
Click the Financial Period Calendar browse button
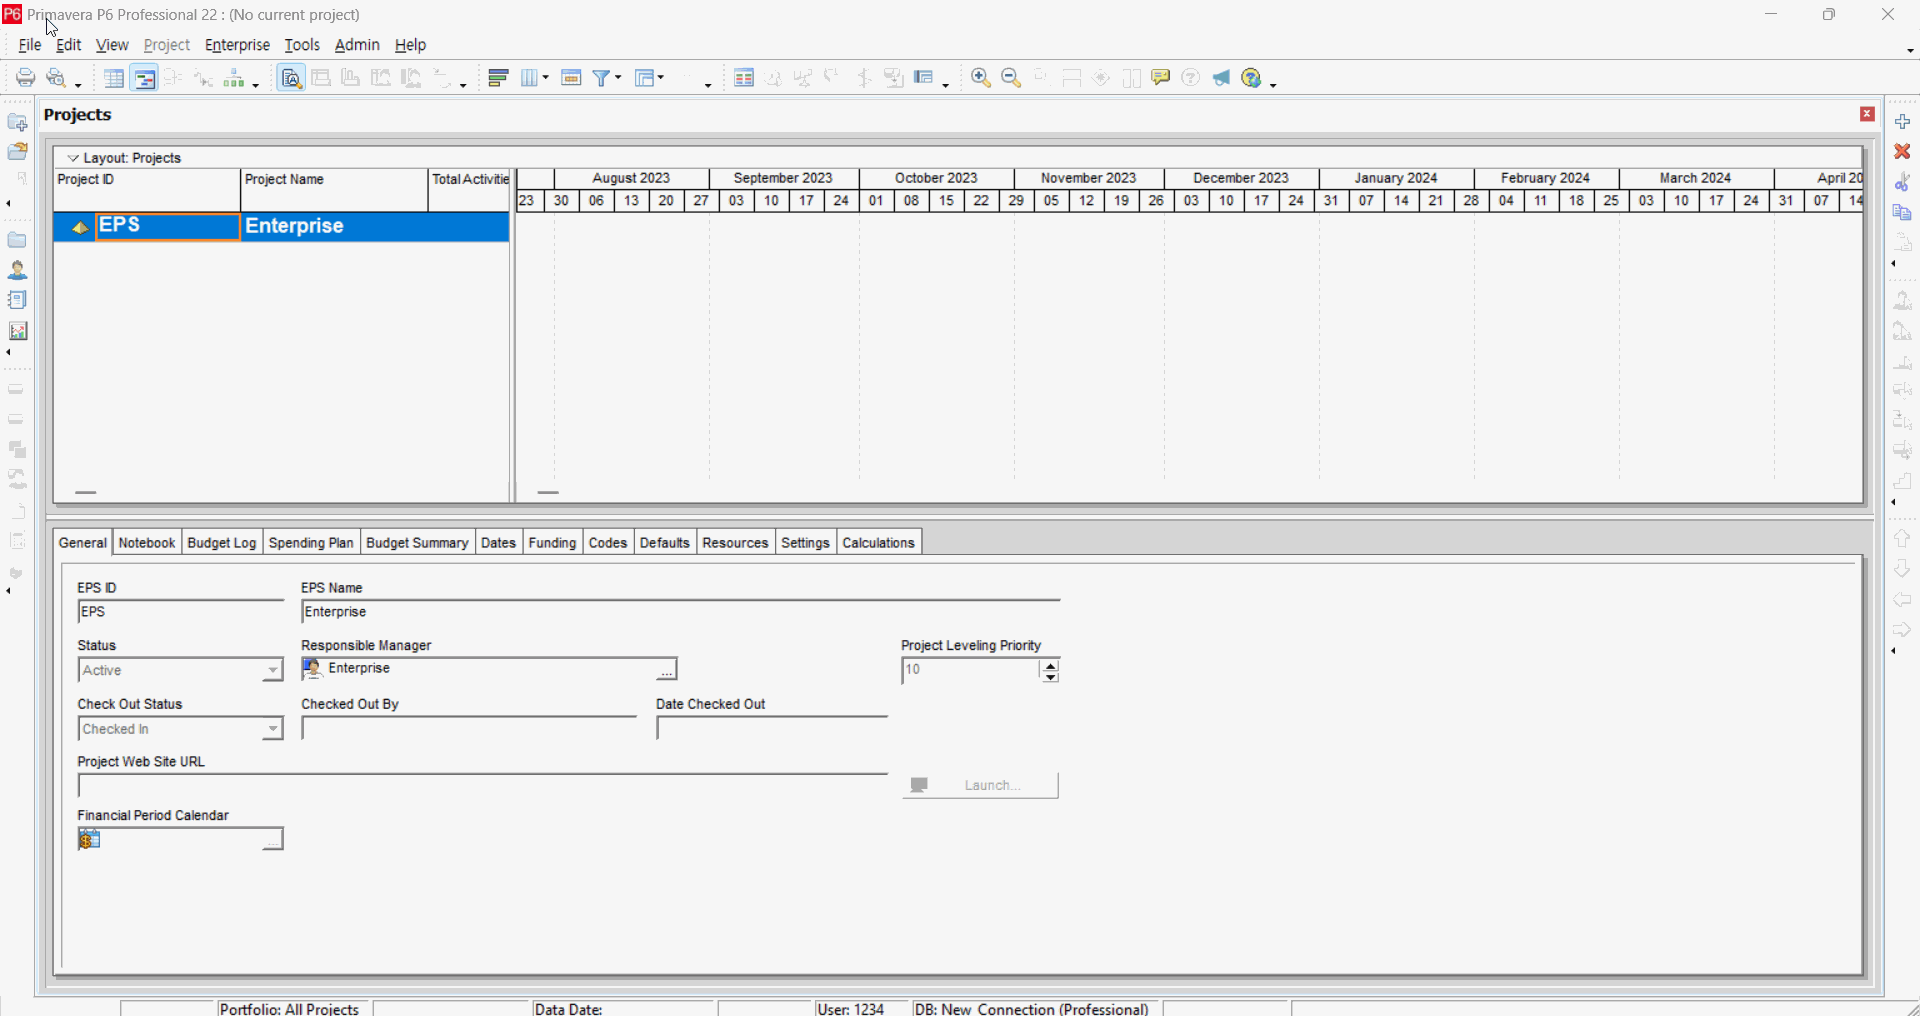click(272, 840)
